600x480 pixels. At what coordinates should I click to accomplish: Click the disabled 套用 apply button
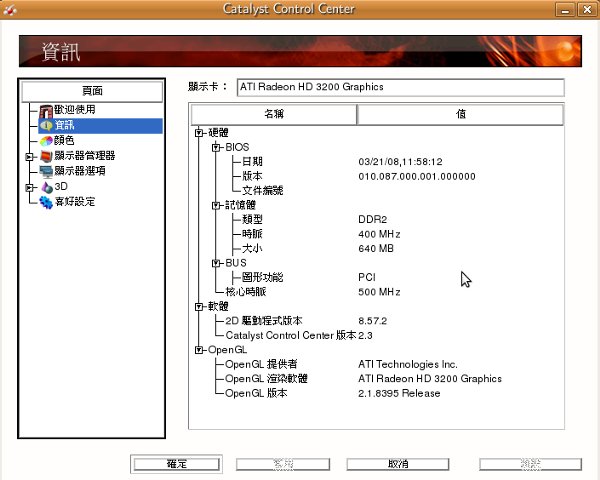[x=283, y=464]
